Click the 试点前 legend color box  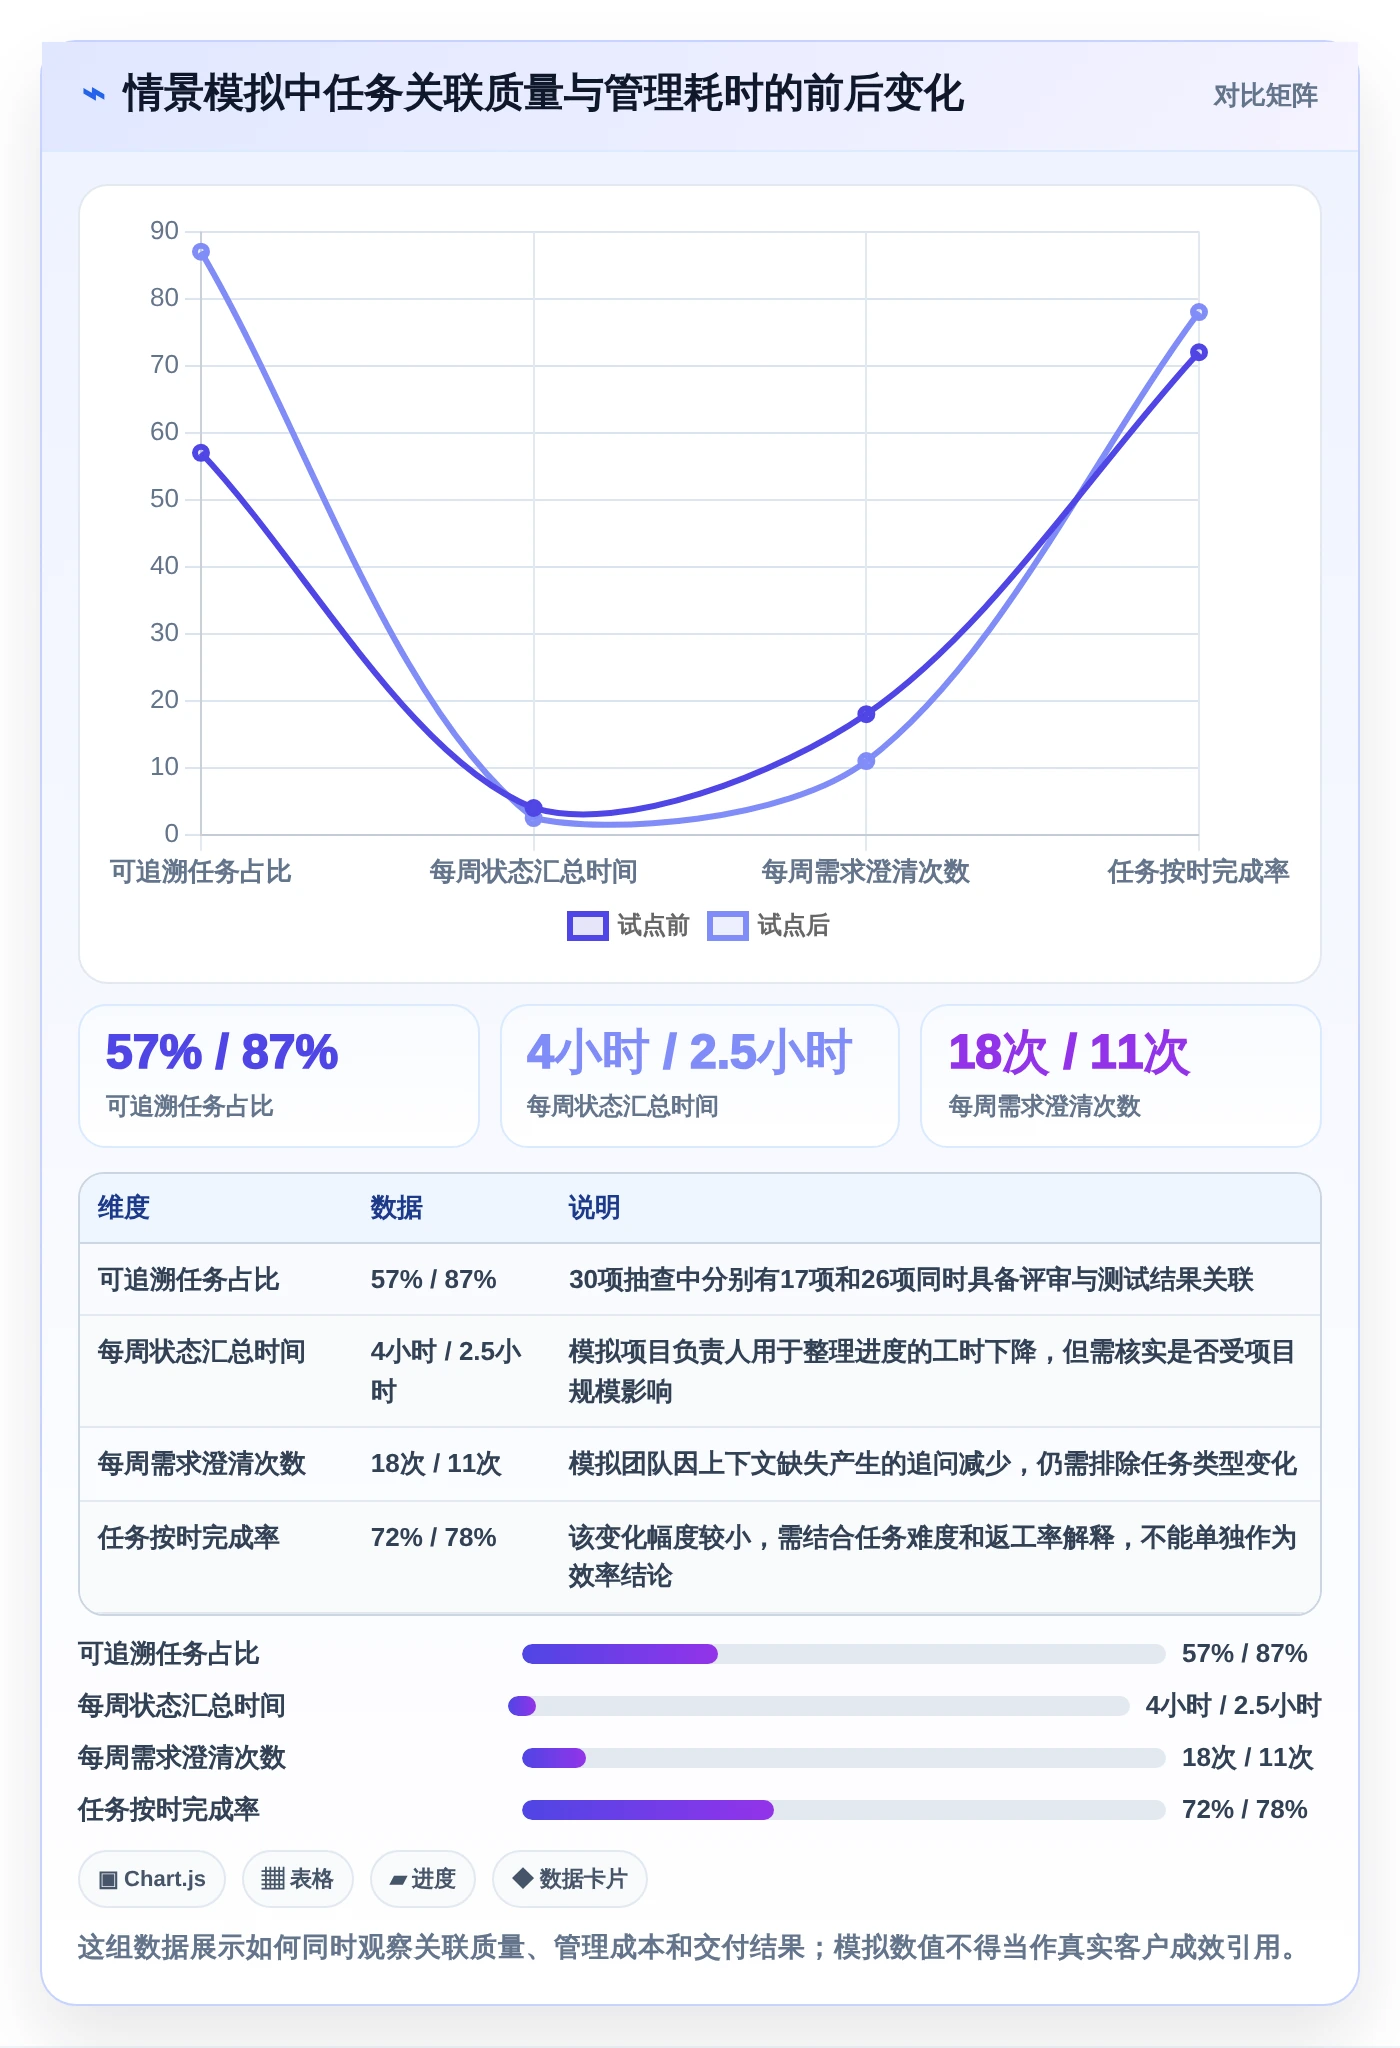587,926
